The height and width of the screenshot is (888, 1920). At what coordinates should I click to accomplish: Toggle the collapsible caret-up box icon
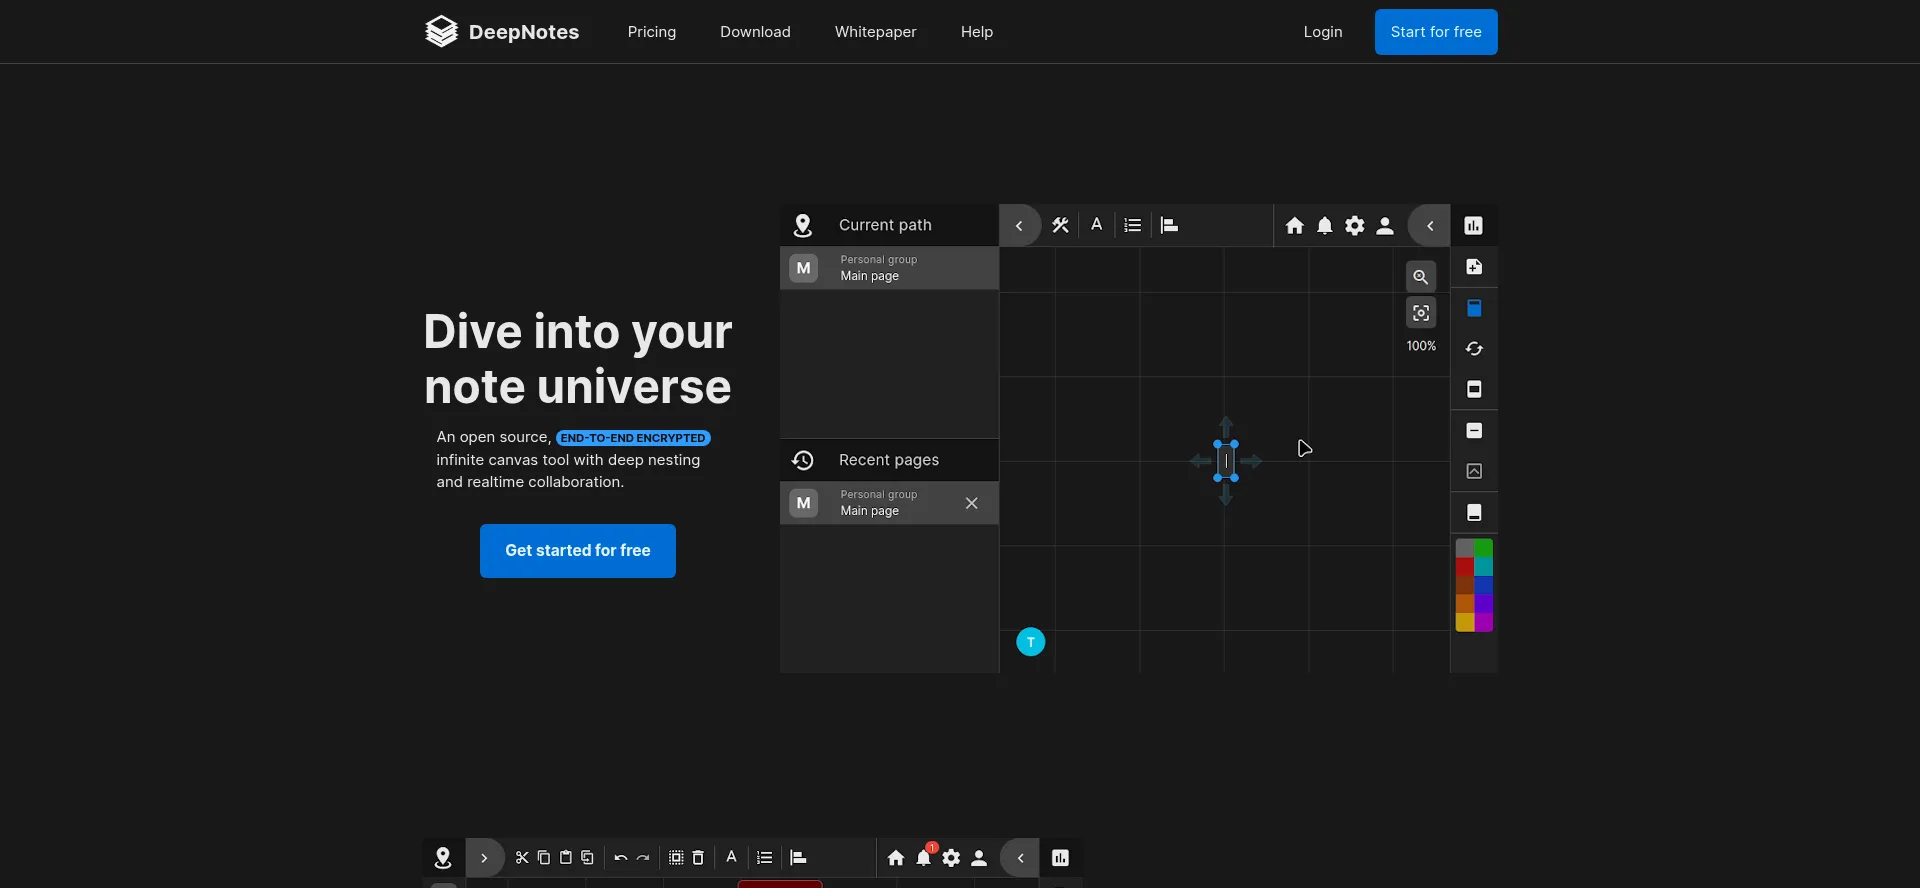(x=1474, y=471)
